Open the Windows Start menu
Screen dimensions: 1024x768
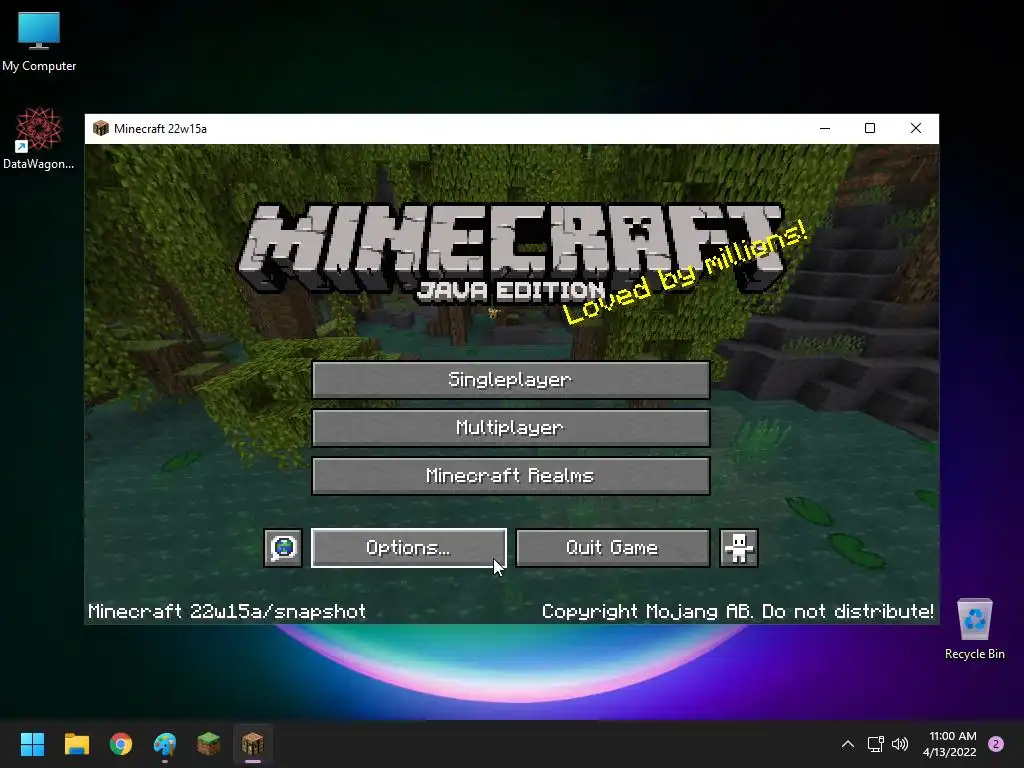[x=32, y=744]
